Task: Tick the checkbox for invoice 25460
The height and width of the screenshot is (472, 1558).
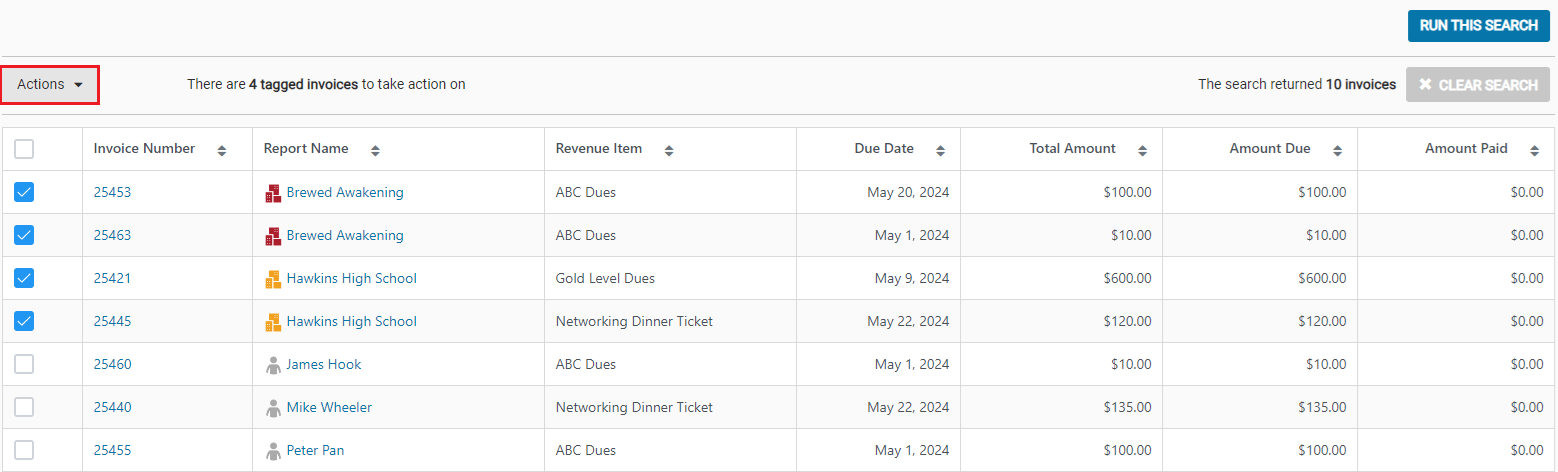Action: [24, 364]
